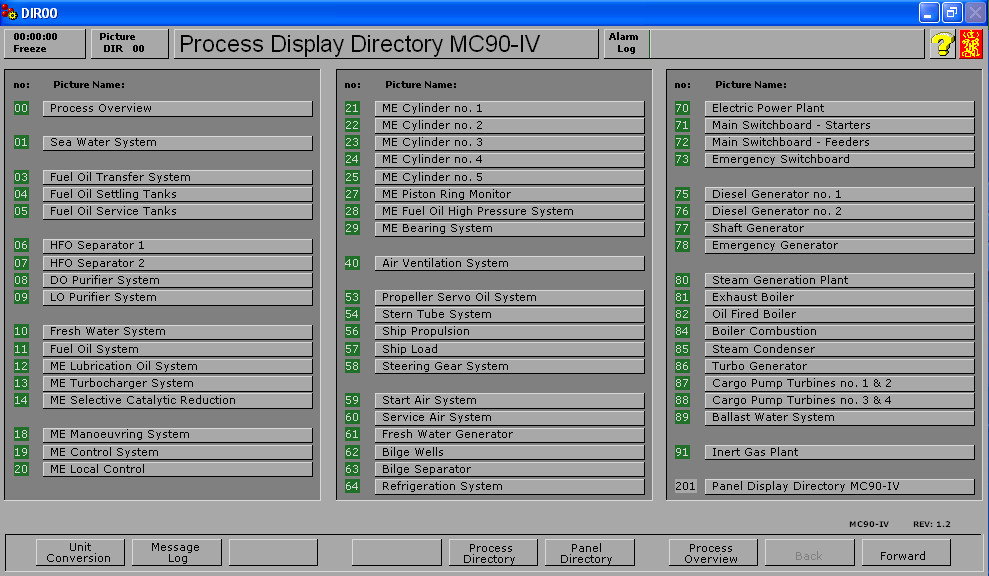This screenshot has width=989, height=576.
Task: Click the Picture DIR 00 indicator box
Action: (x=124, y=43)
